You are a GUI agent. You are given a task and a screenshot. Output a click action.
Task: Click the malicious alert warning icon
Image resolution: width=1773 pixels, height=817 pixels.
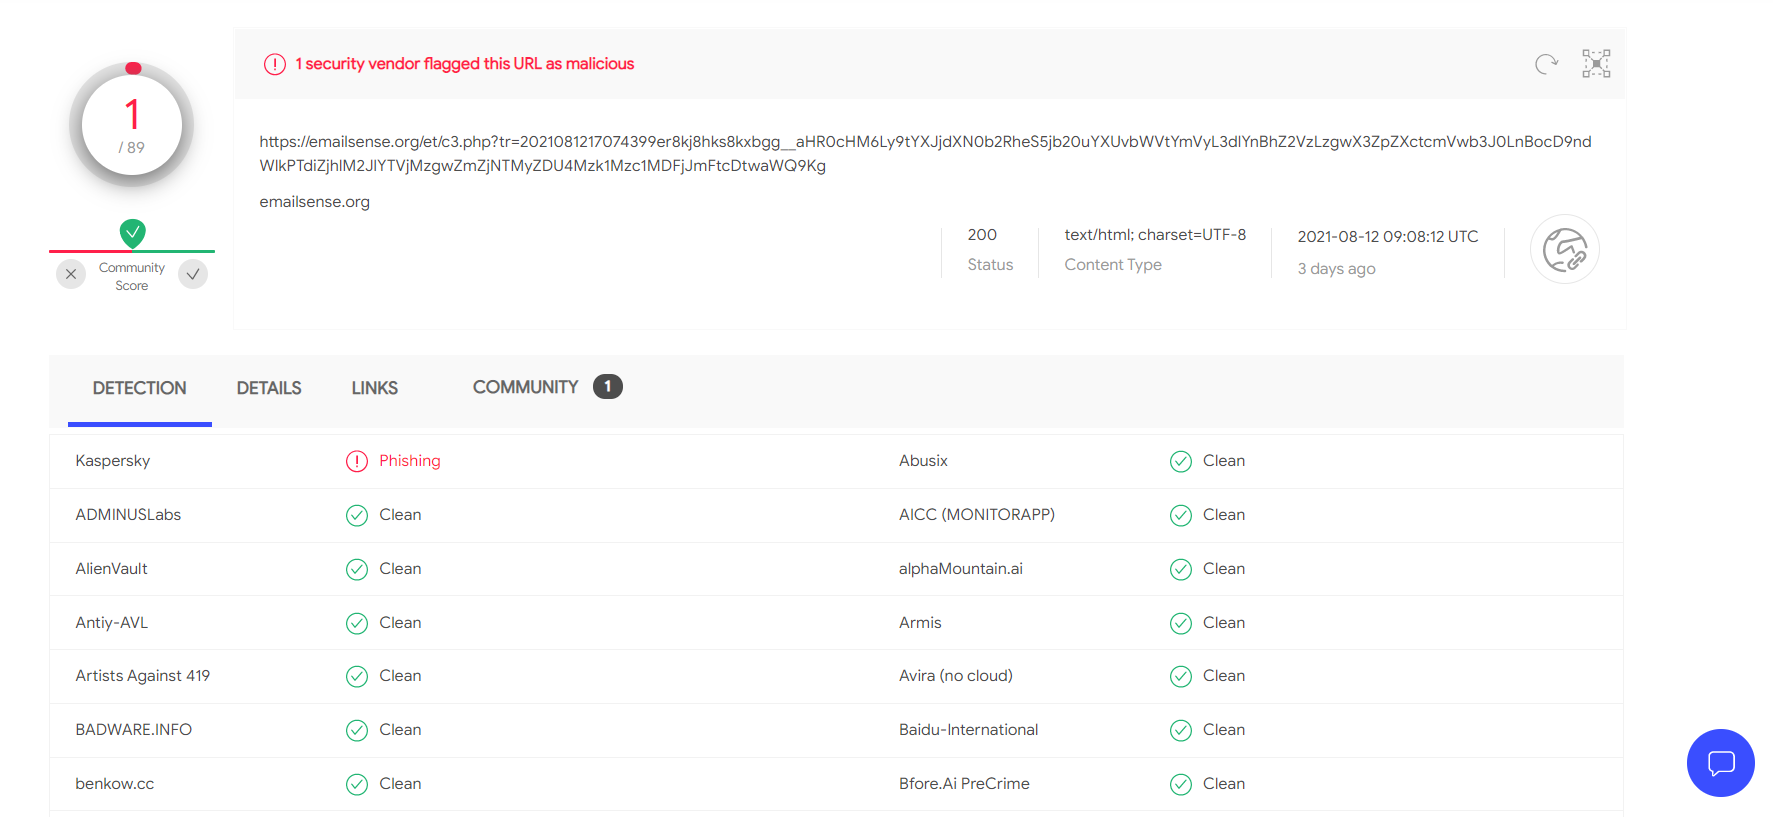point(275,64)
